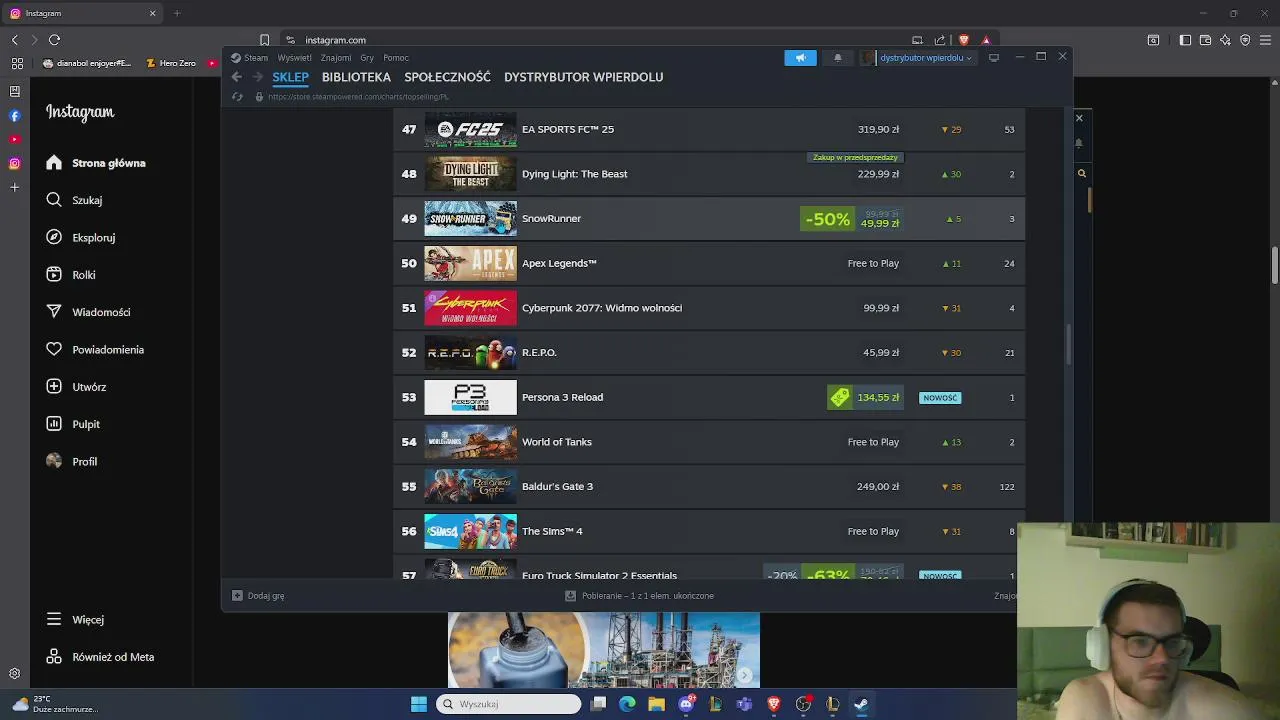Open Brave Leo AI sparkle icon
The height and width of the screenshot is (720, 1280).
[x=1225, y=40]
